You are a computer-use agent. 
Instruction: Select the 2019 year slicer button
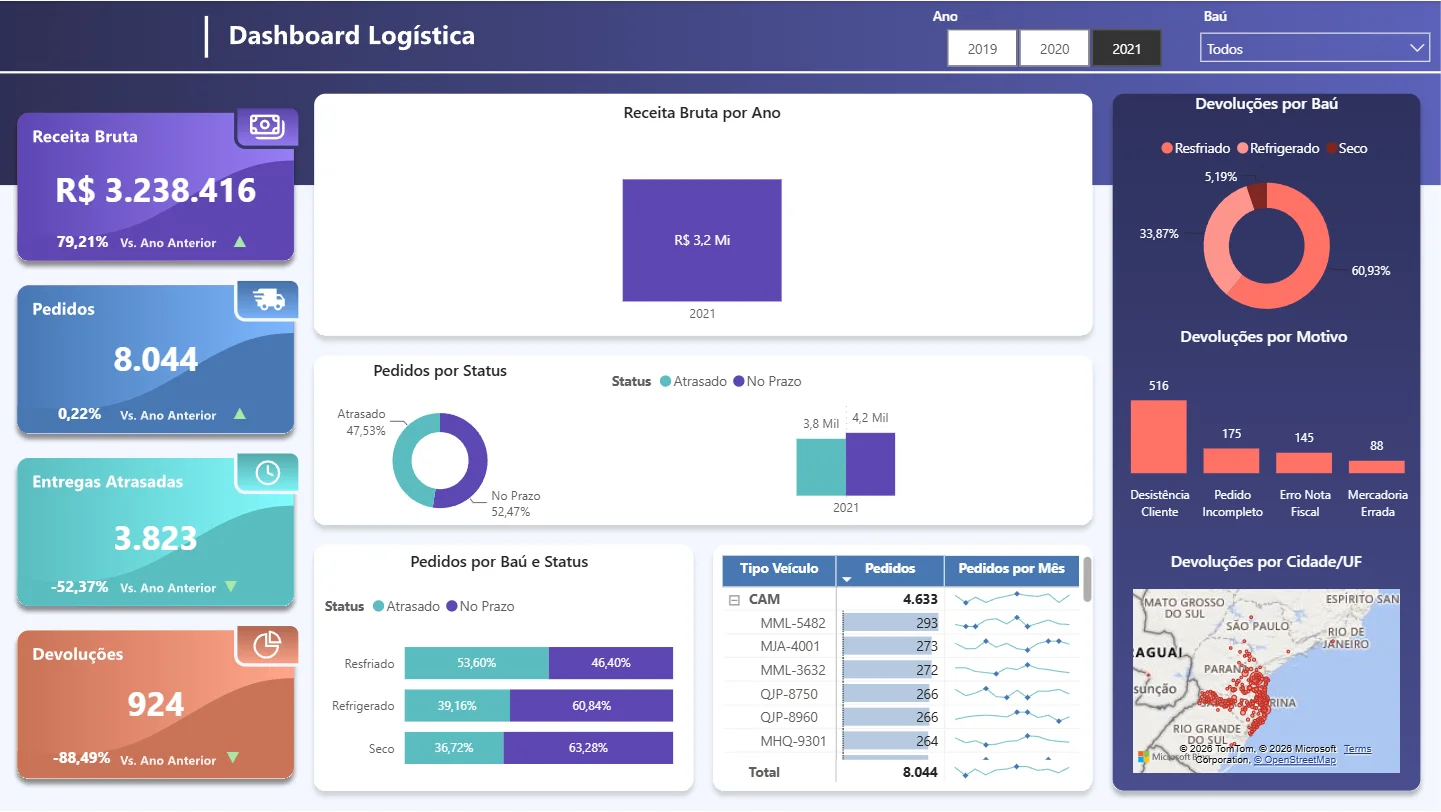982,48
